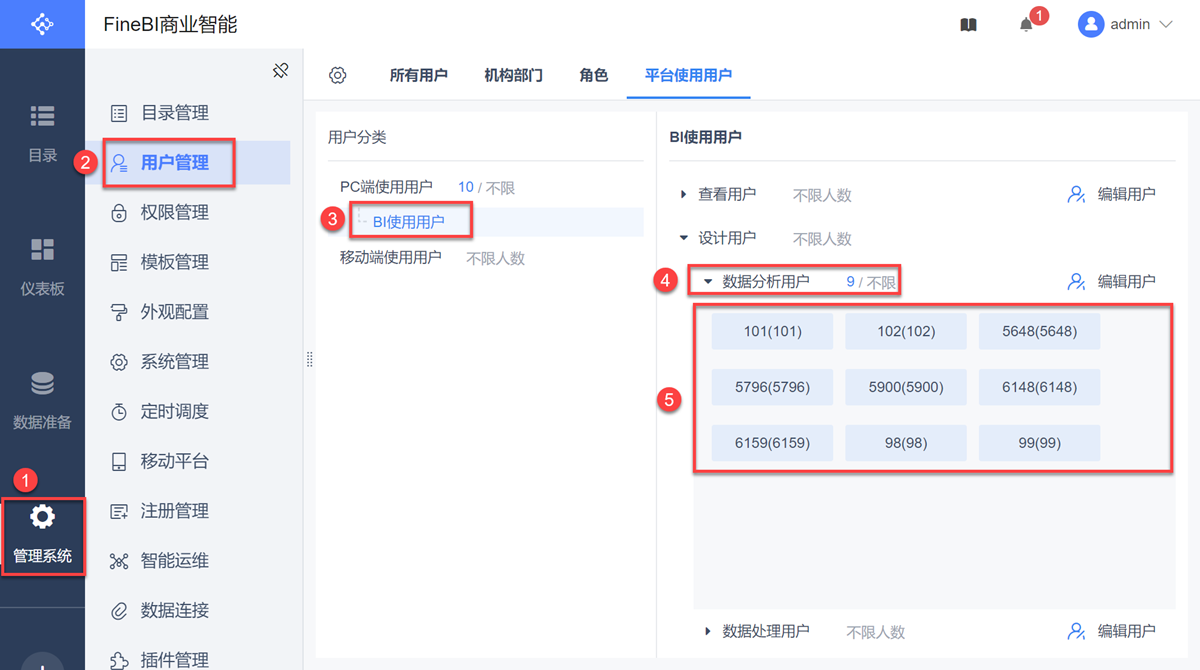Click 编辑用户 for 数据分析用户
Screen dimensions: 1200x670
1112,282
